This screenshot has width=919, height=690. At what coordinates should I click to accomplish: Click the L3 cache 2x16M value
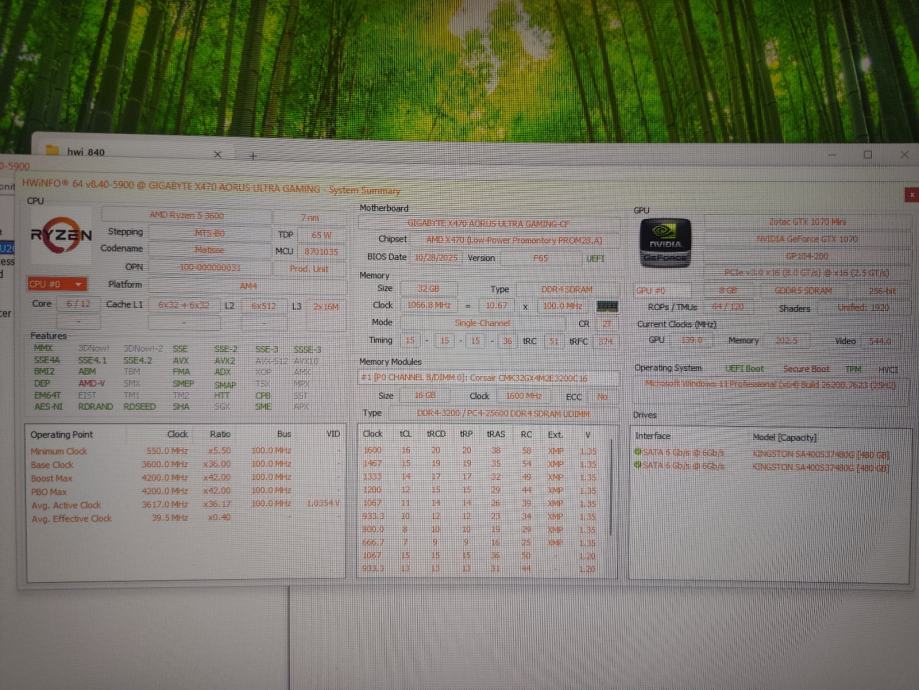(326, 307)
